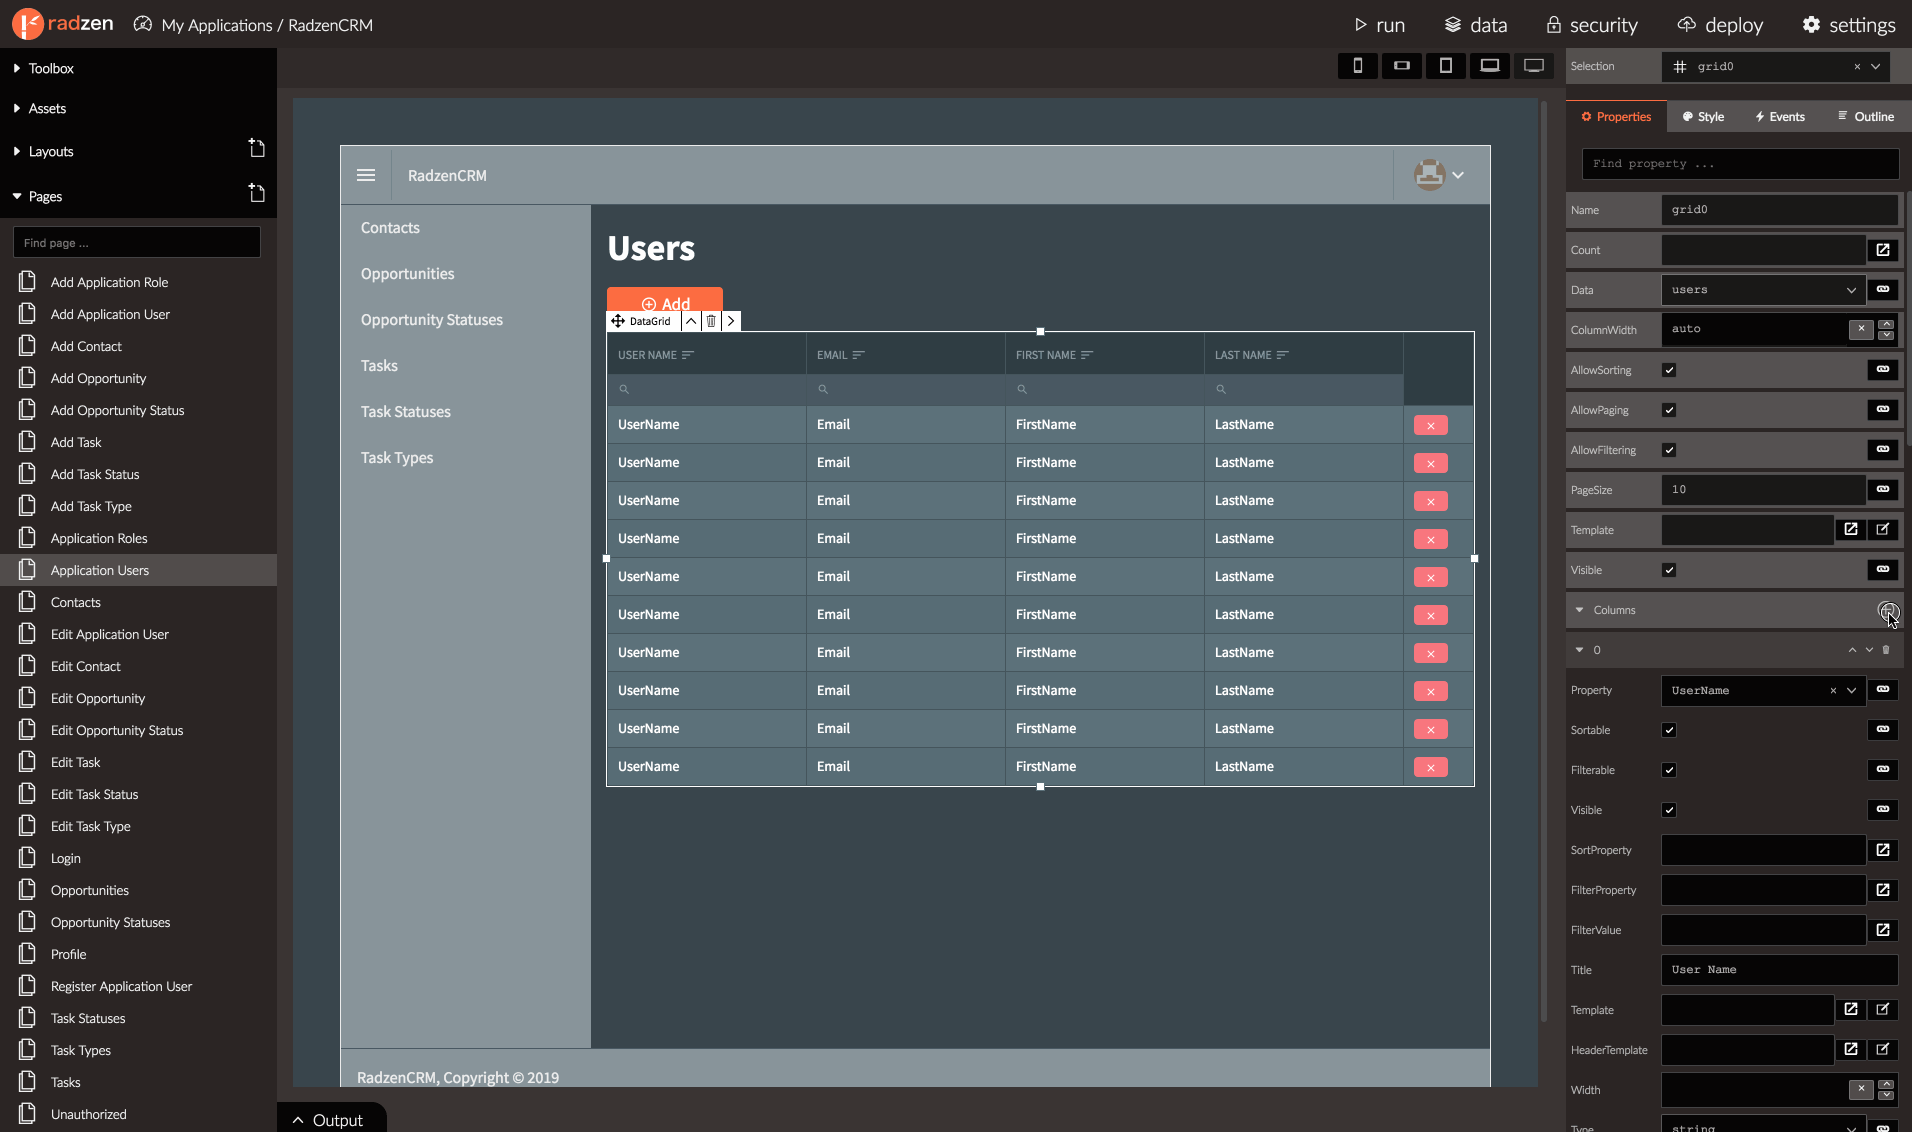Select the phone landscape device preview icon
The image size is (1912, 1132).
click(1401, 66)
